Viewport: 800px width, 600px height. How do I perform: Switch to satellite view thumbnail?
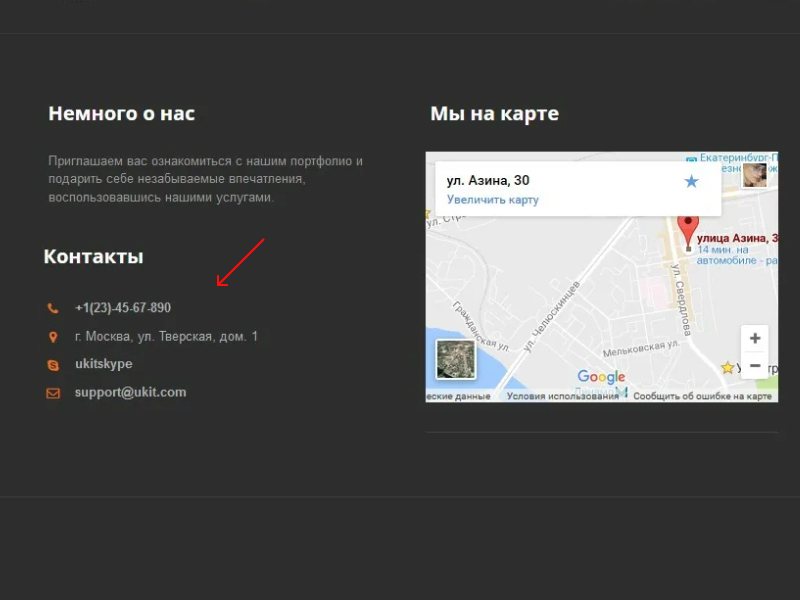point(456,360)
